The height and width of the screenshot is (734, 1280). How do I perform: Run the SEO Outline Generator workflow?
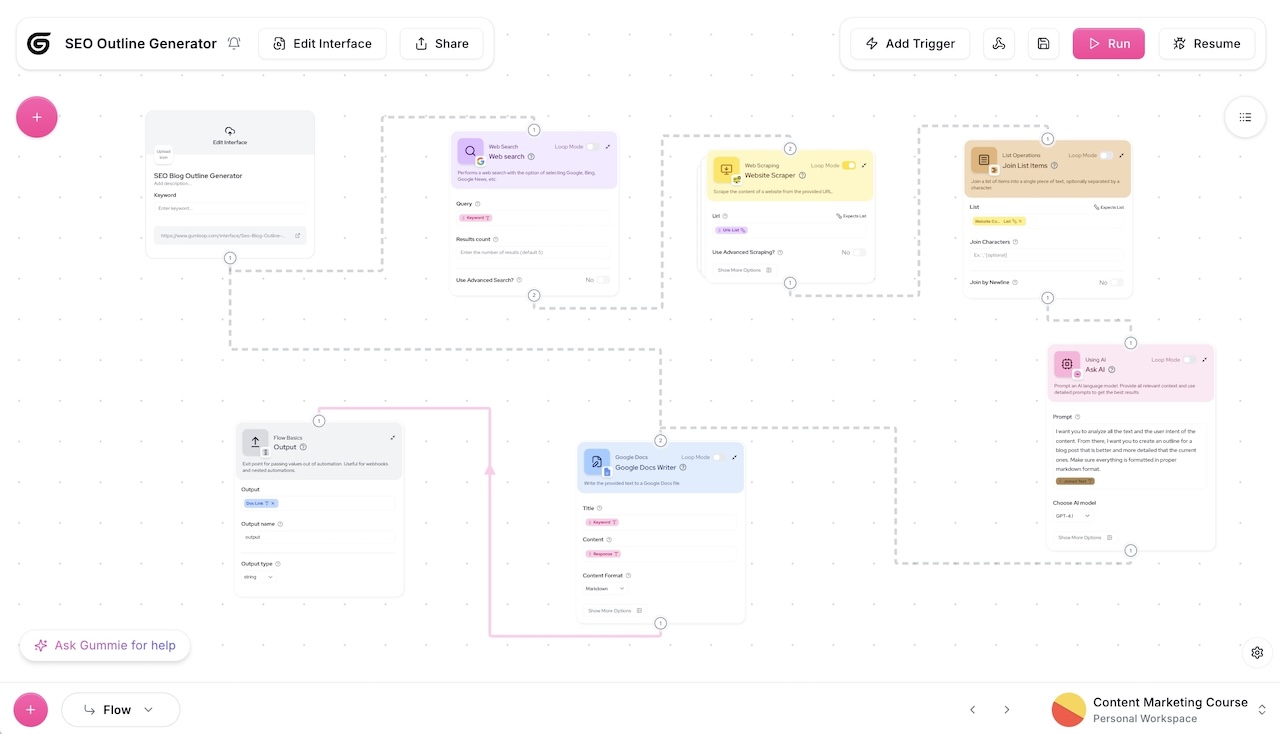[x=1108, y=43]
